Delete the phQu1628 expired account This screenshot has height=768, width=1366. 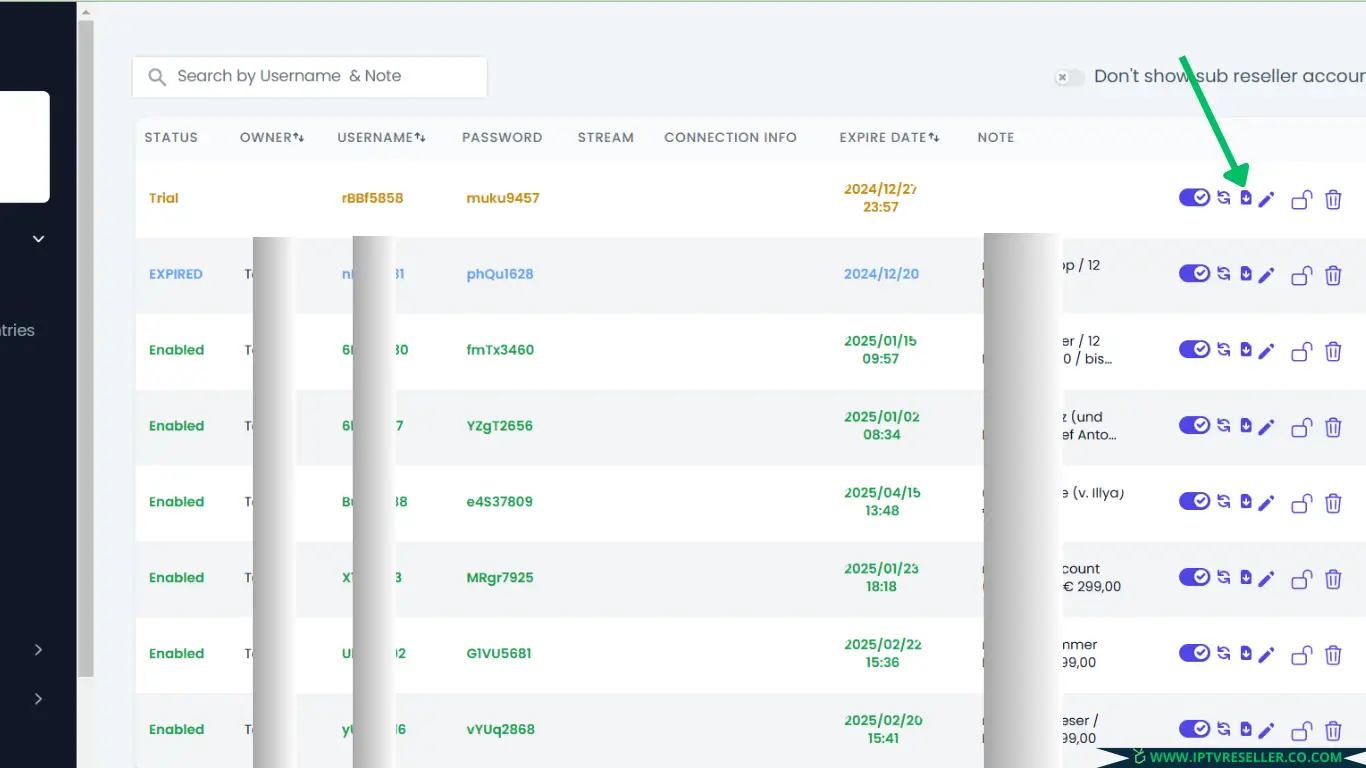(x=1333, y=275)
